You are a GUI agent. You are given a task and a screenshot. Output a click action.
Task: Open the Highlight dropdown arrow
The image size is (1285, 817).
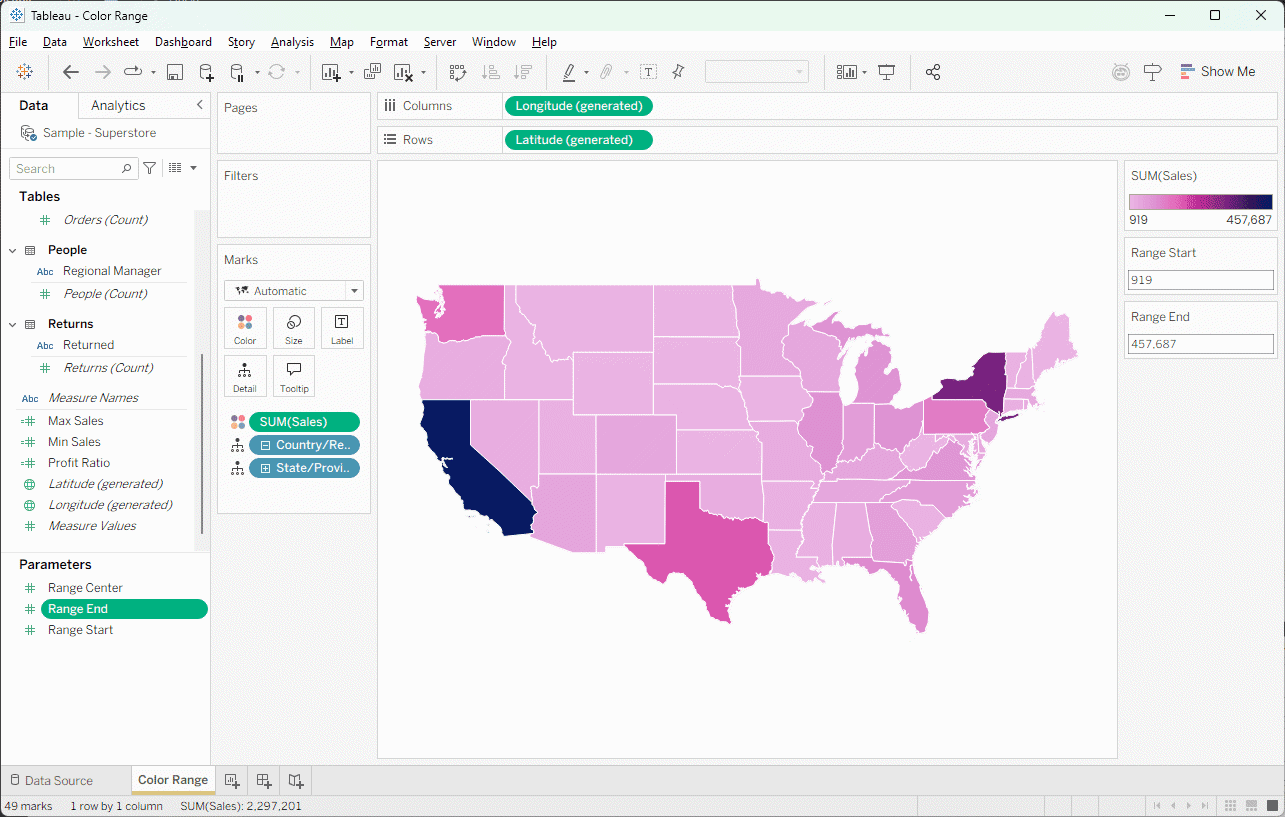pyautogui.click(x=586, y=72)
